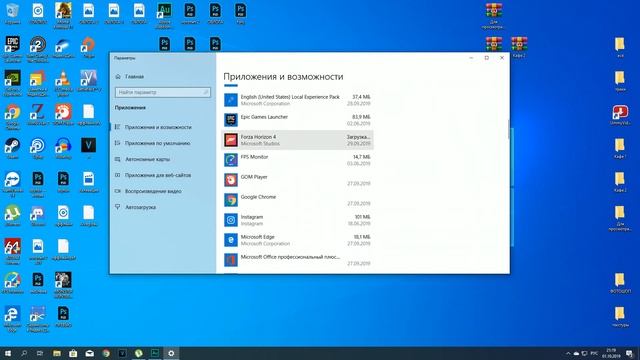Select the Microsoft Edge desktop shortcut
Screen dimensions: 640x360
coord(12,319)
